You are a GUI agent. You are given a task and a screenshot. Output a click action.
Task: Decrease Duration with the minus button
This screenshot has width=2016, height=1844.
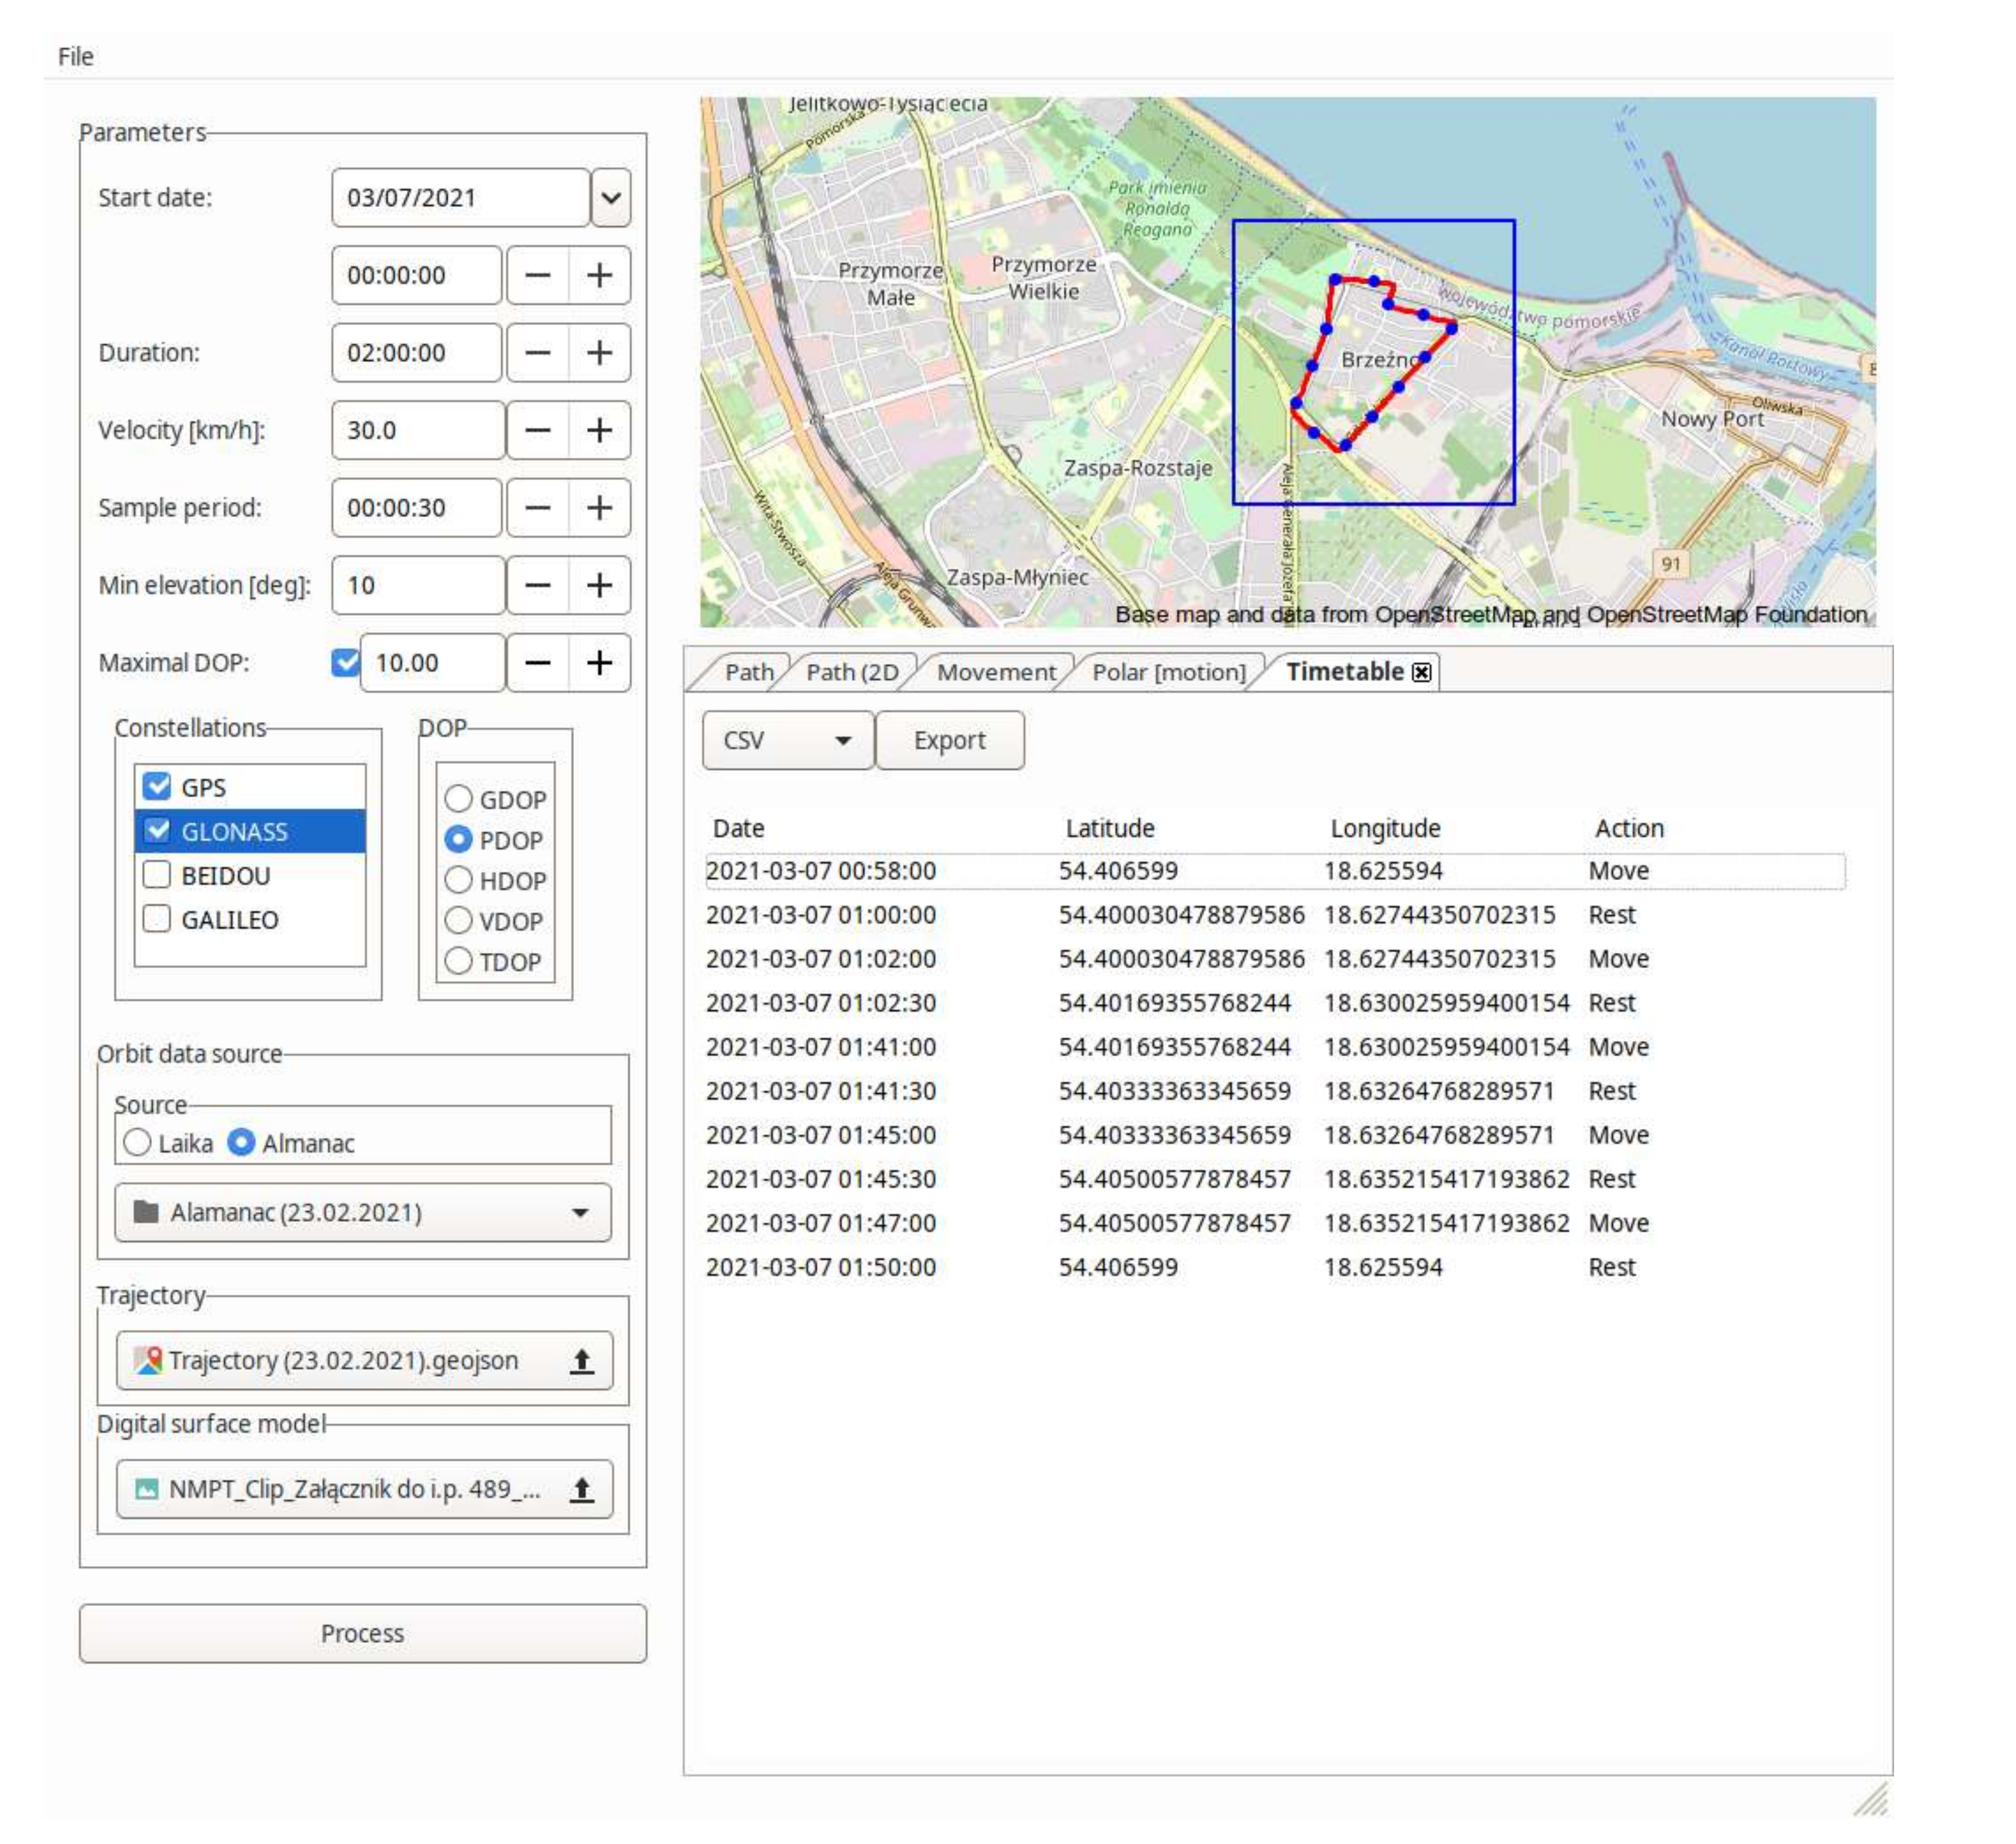point(538,353)
